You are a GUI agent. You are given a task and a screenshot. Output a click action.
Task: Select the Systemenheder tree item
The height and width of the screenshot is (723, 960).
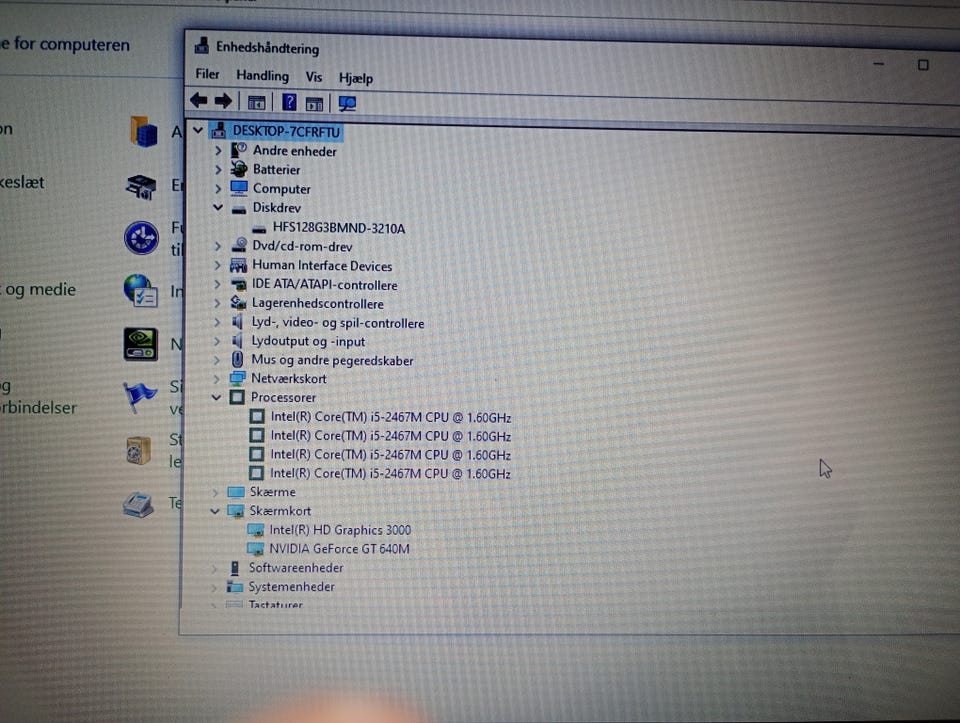point(291,586)
